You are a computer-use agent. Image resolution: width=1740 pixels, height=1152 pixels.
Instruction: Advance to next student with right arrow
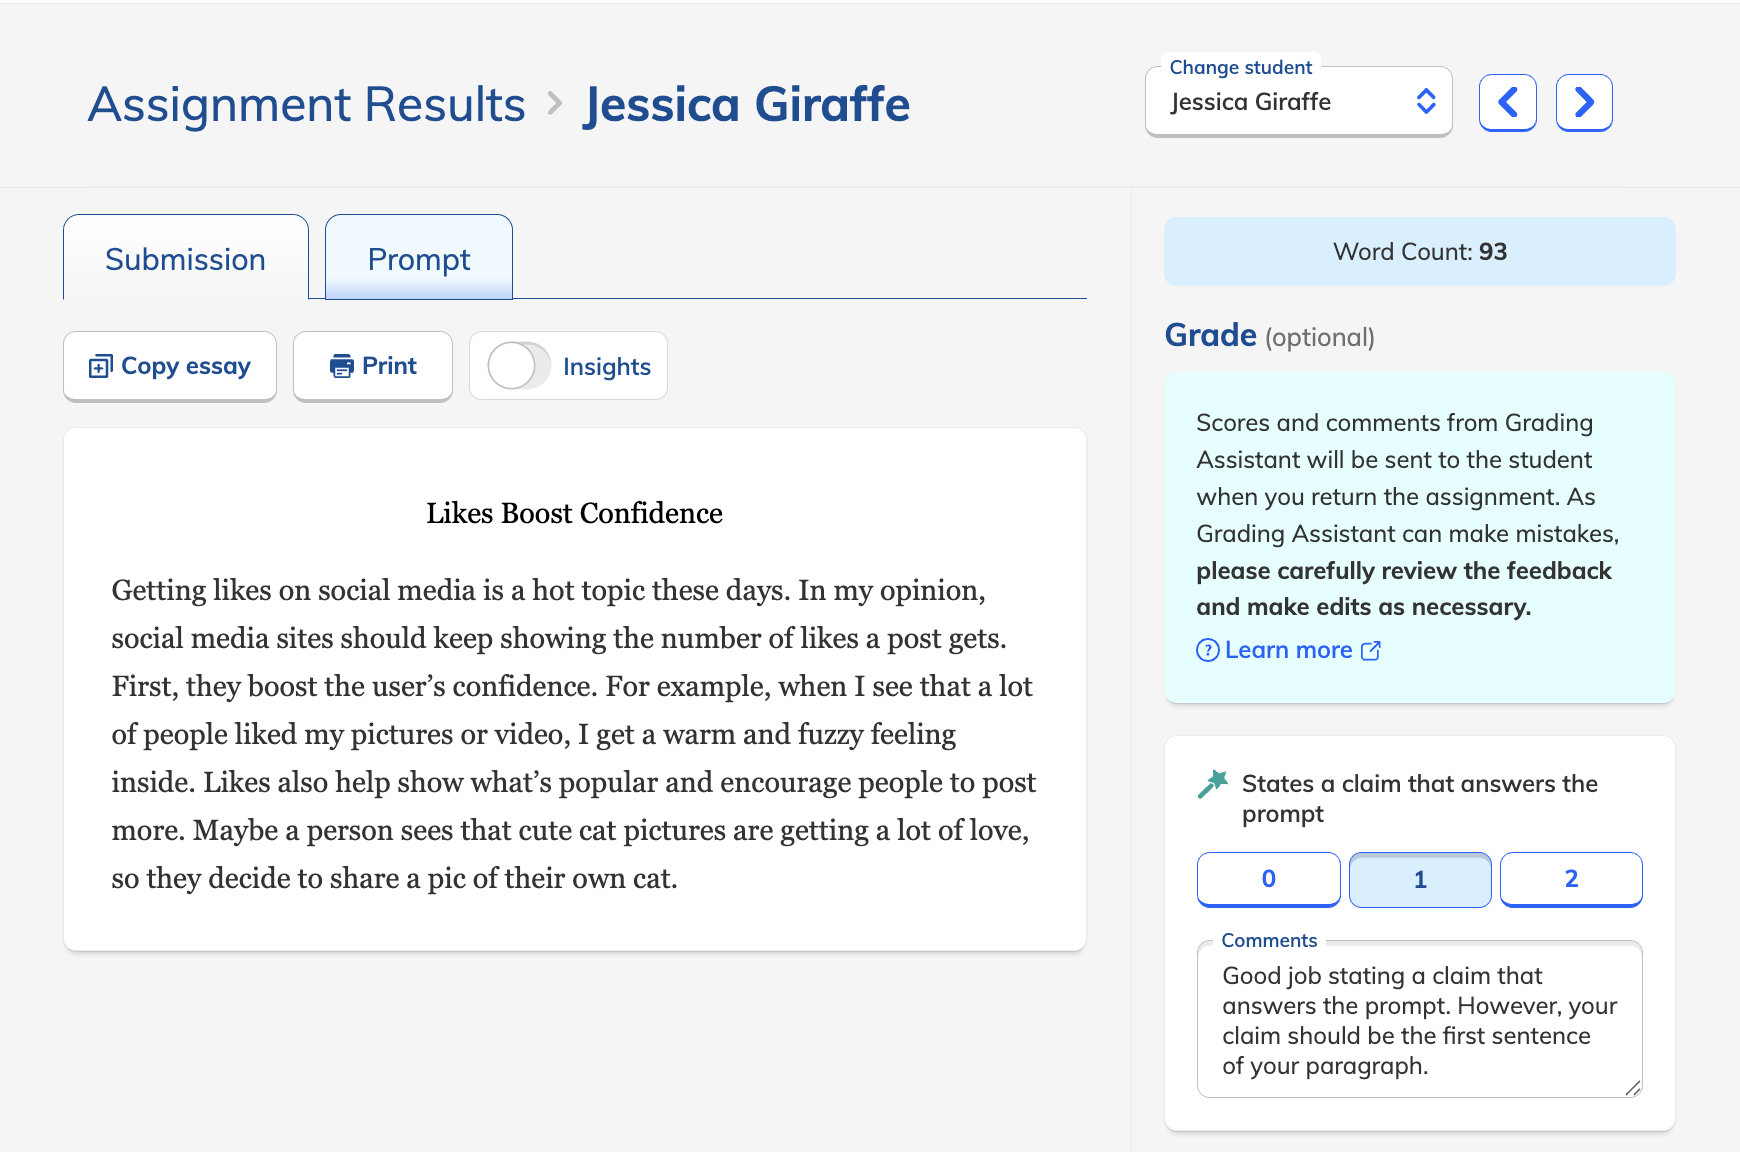point(1584,101)
